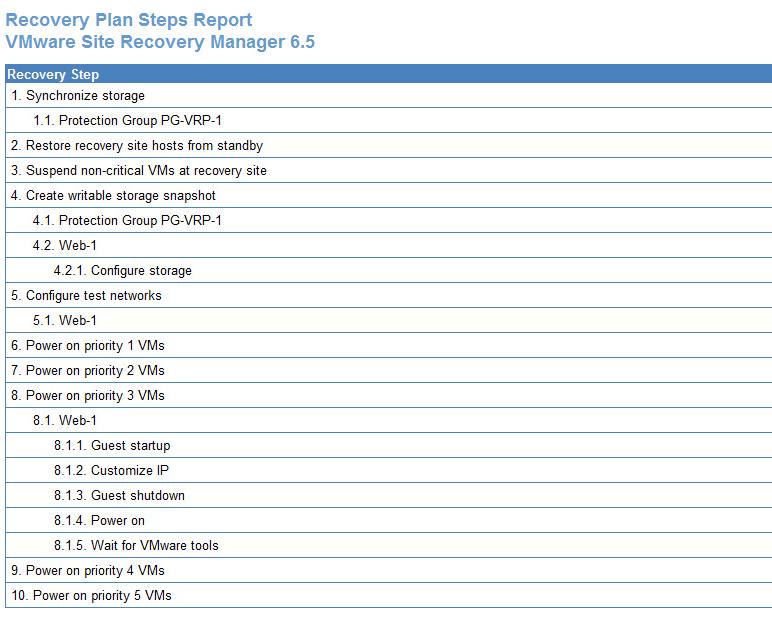The height and width of the screenshot is (619, 772).
Task: Select row '10. Power on priority 5 VMs'
Action: point(388,596)
